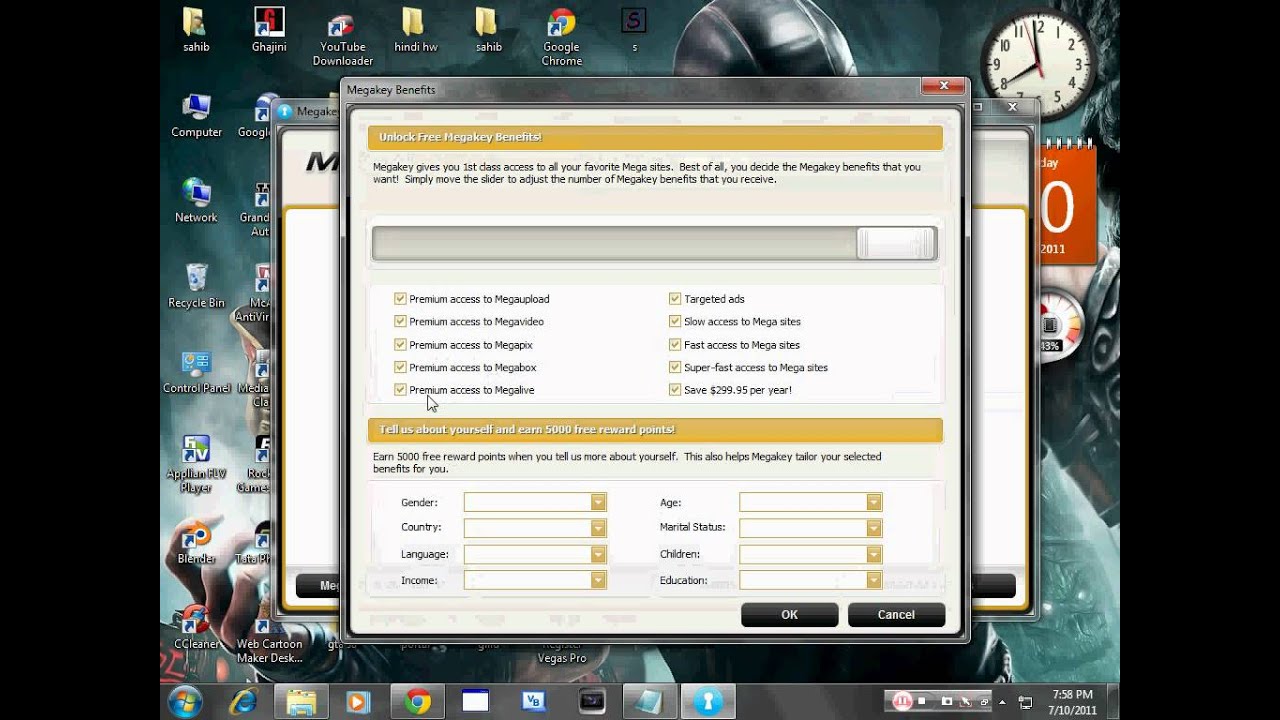The image size is (1280, 720).
Task: Confirm with the OK button
Action: [x=789, y=614]
